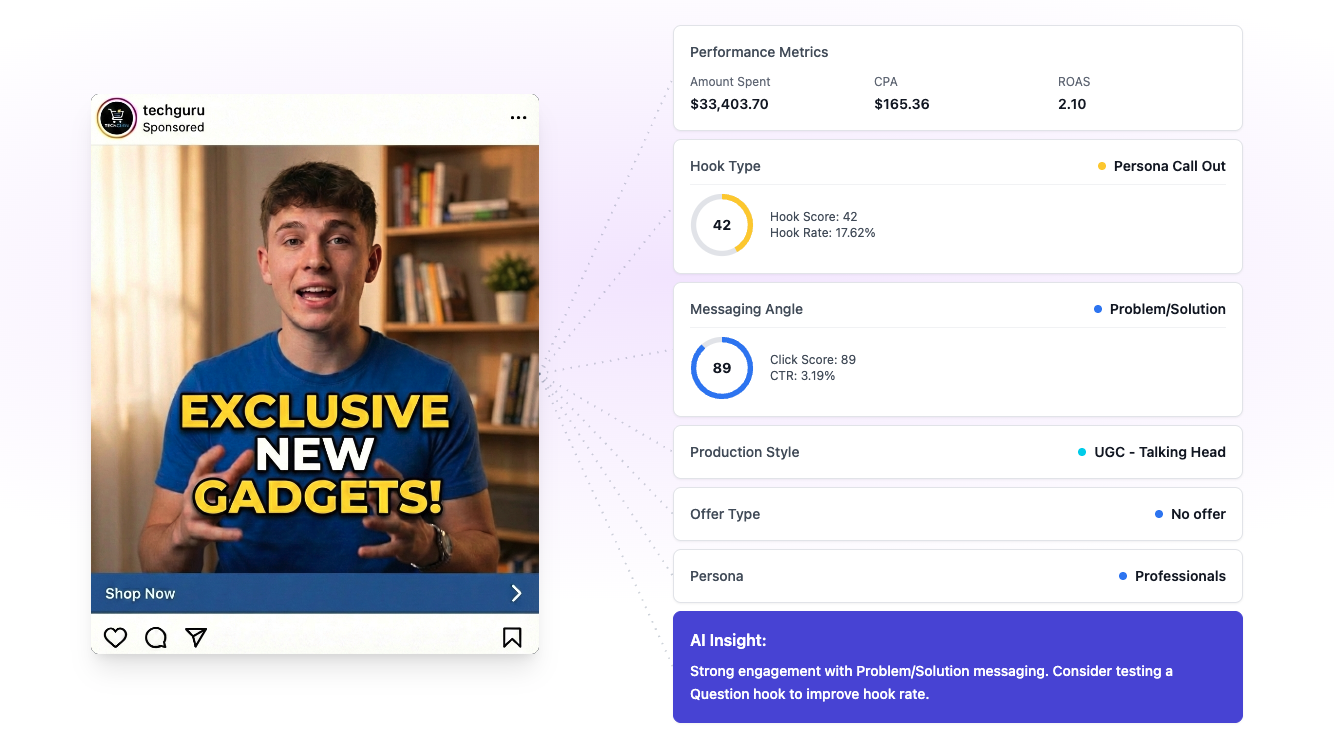Click the Production Style row label

[x=744, y=452]
